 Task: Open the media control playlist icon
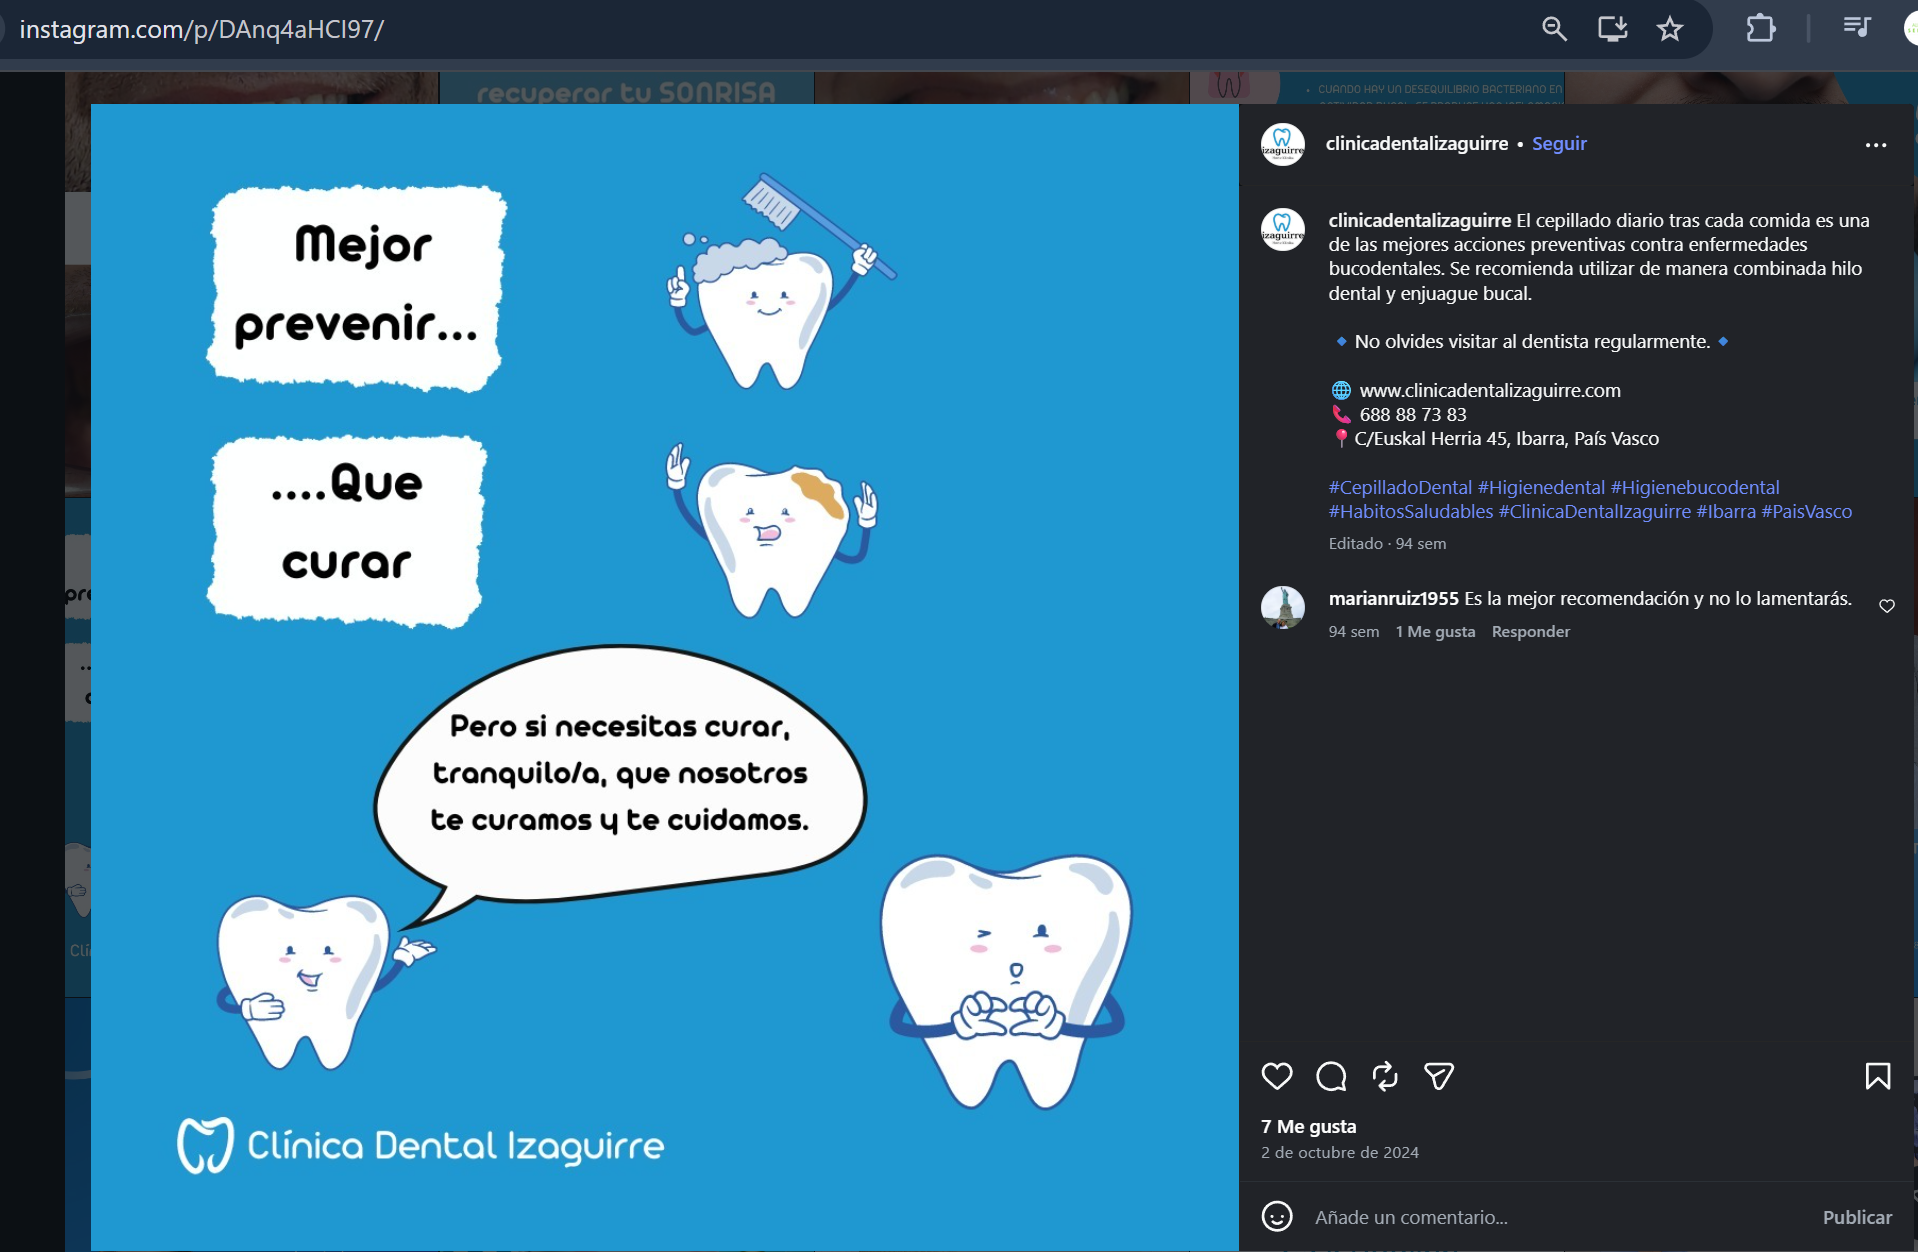1857,27
